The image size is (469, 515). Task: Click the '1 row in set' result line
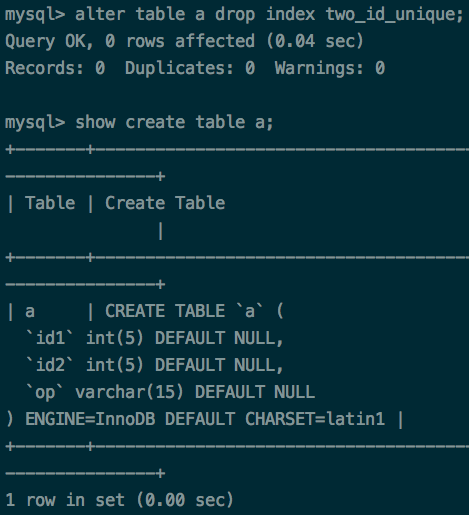[x=120, y=500]
